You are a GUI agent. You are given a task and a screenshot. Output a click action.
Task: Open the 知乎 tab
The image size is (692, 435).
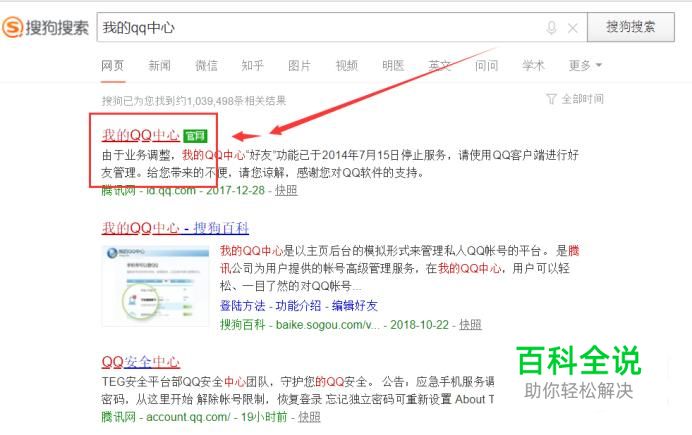[252, 66]
